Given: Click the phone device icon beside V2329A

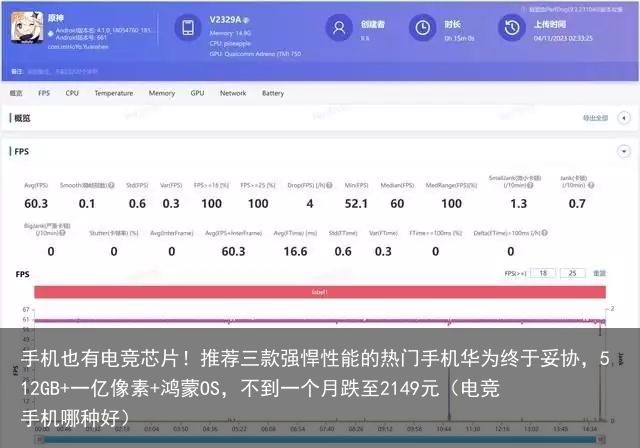Looking at the screenshot, I should (x=188, y=27).
